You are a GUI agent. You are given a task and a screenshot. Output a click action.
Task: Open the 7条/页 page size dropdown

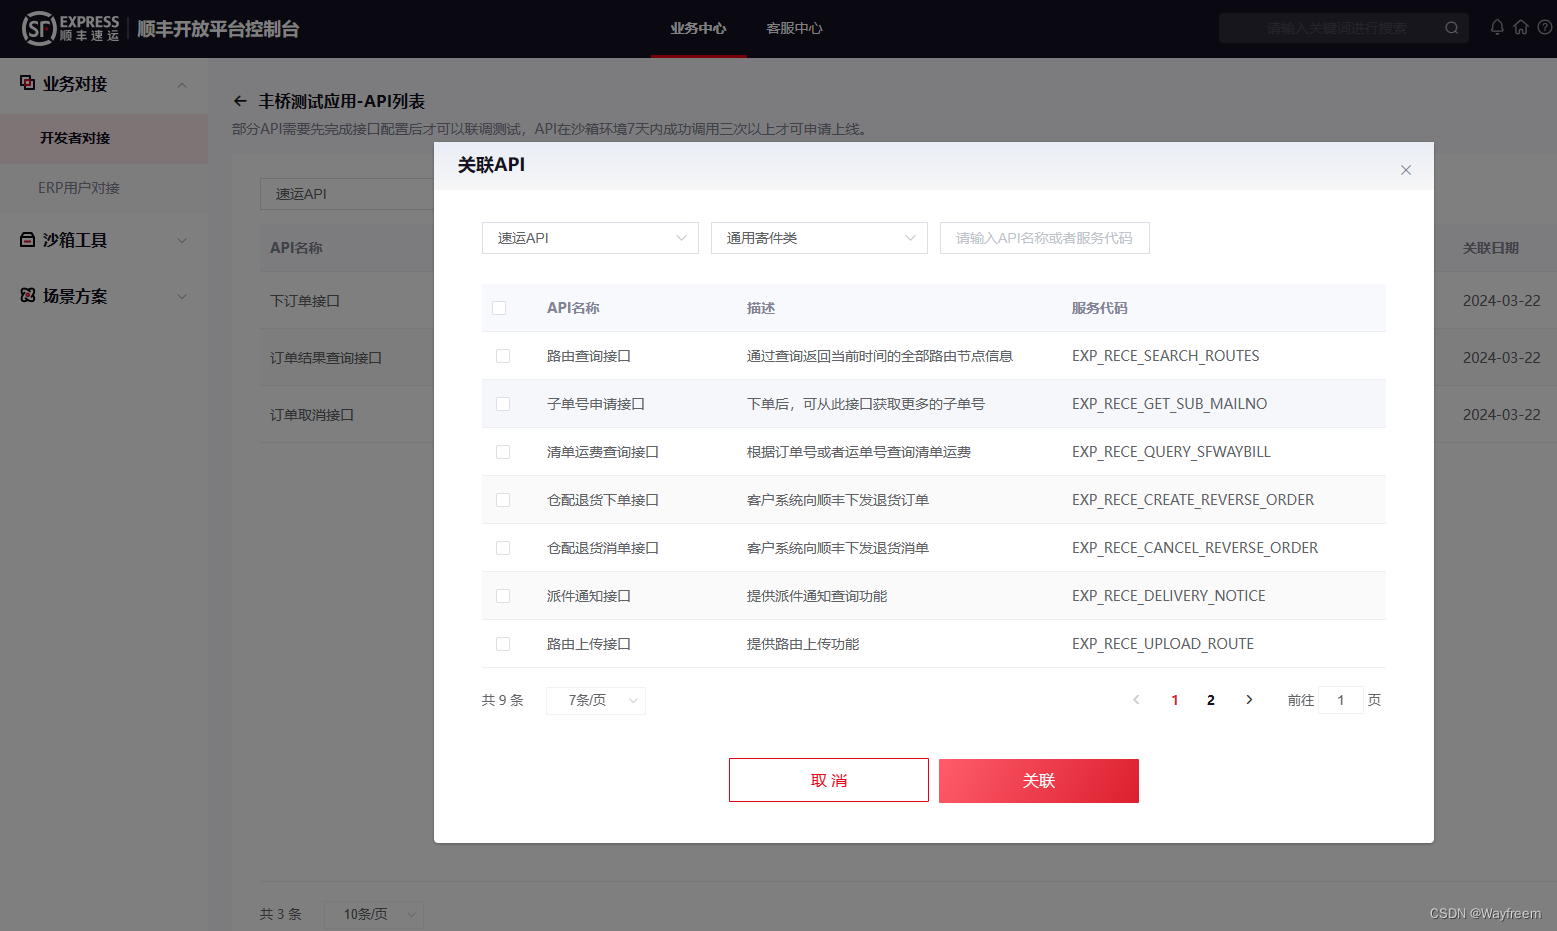pos(596,700)
